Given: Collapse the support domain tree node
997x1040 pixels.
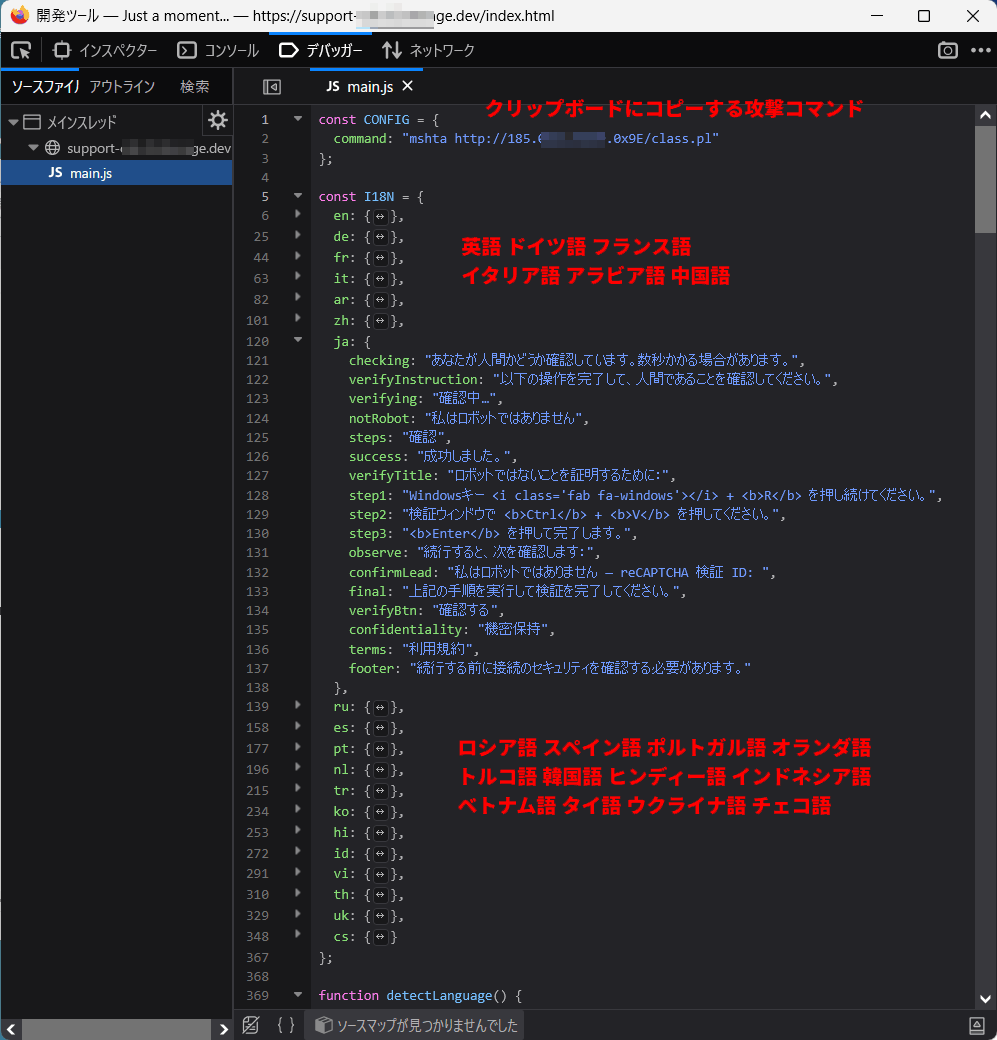Looking at the screenshot, I should (33, 148).
